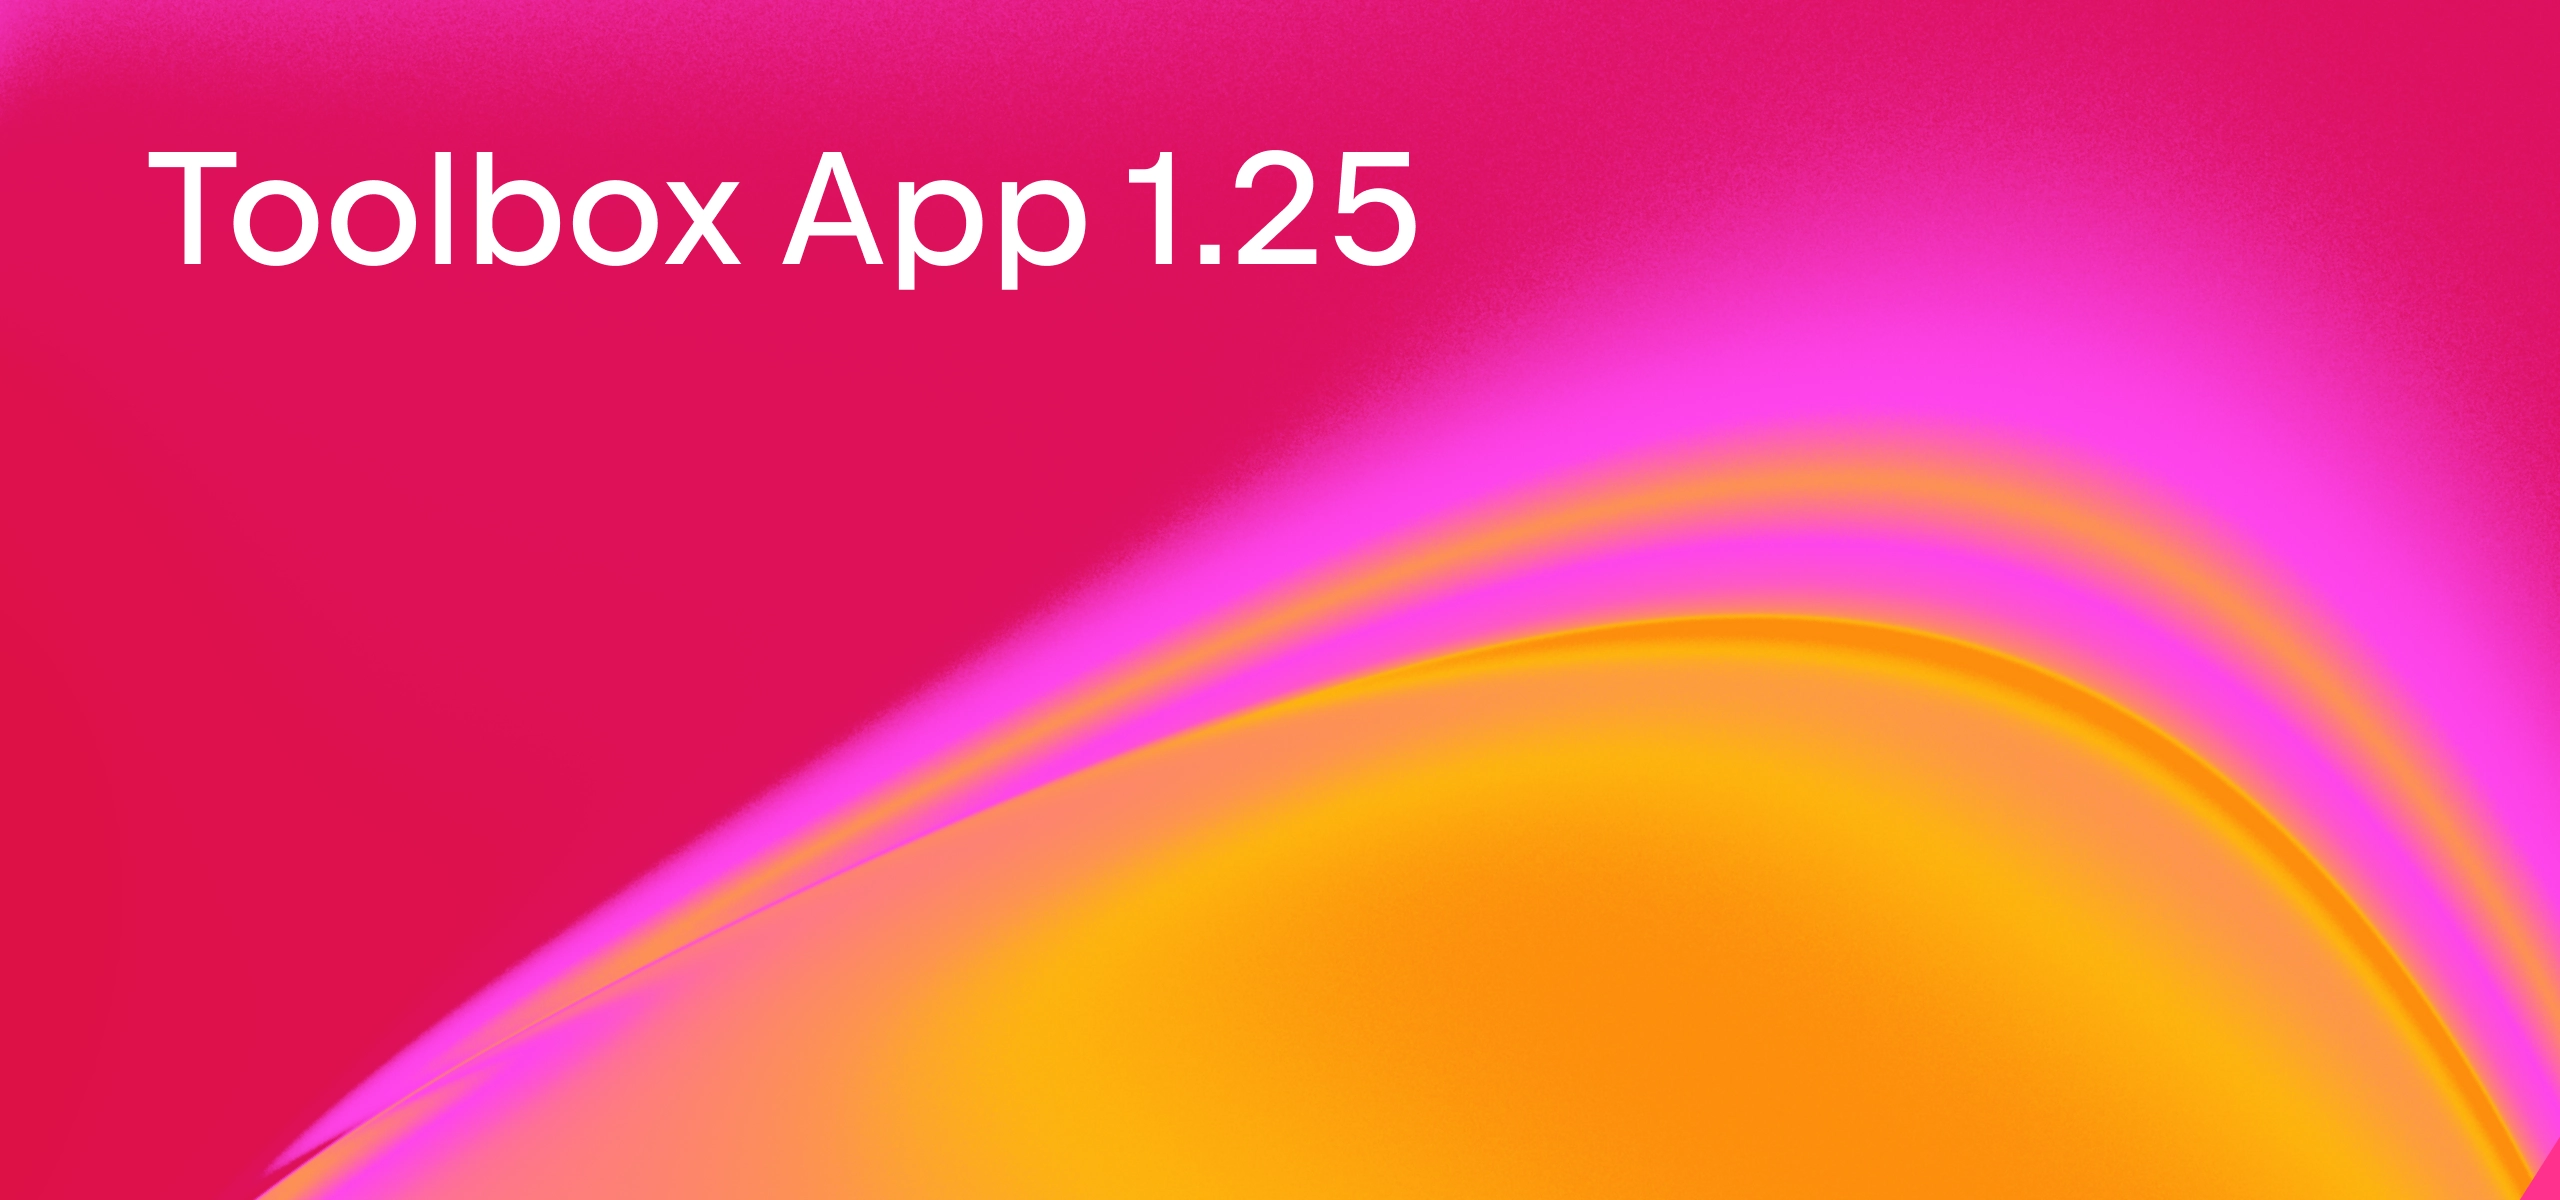
Task: Click the orange wave design element
Action: coord(1796,980)
